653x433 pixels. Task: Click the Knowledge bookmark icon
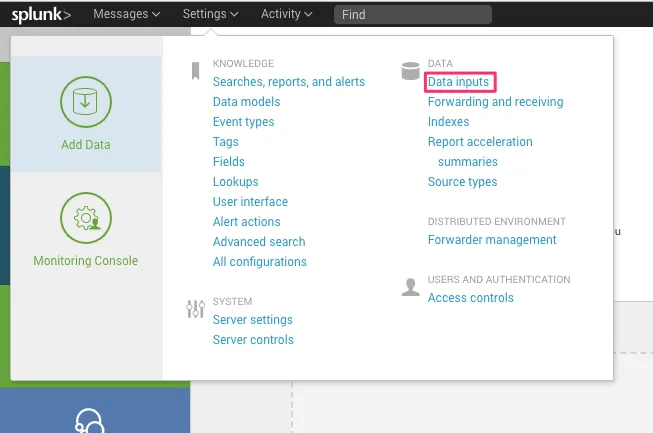(195, 71)
